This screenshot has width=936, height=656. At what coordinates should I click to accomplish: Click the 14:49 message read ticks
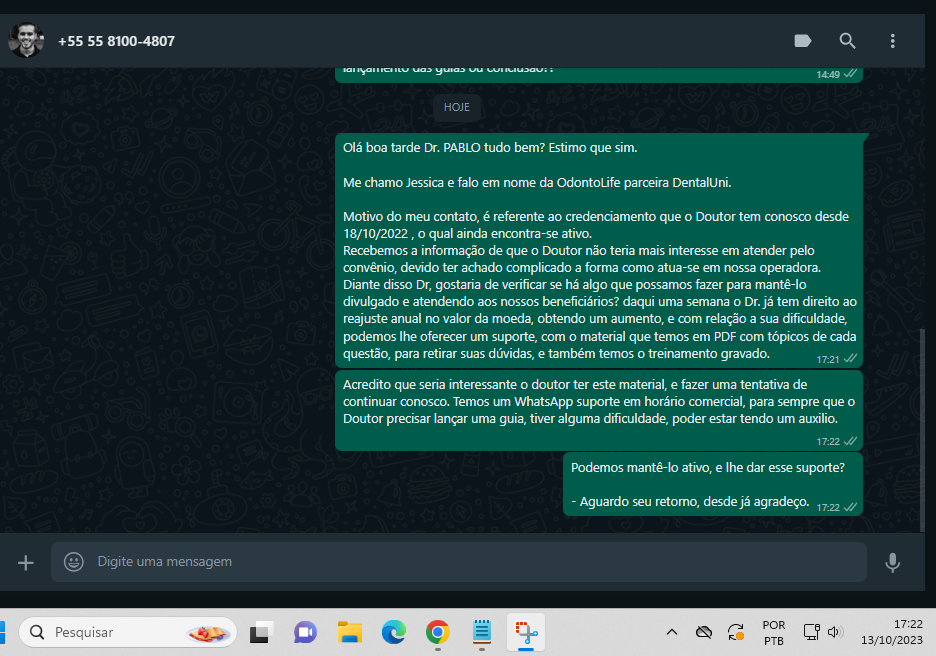point(851,74)
